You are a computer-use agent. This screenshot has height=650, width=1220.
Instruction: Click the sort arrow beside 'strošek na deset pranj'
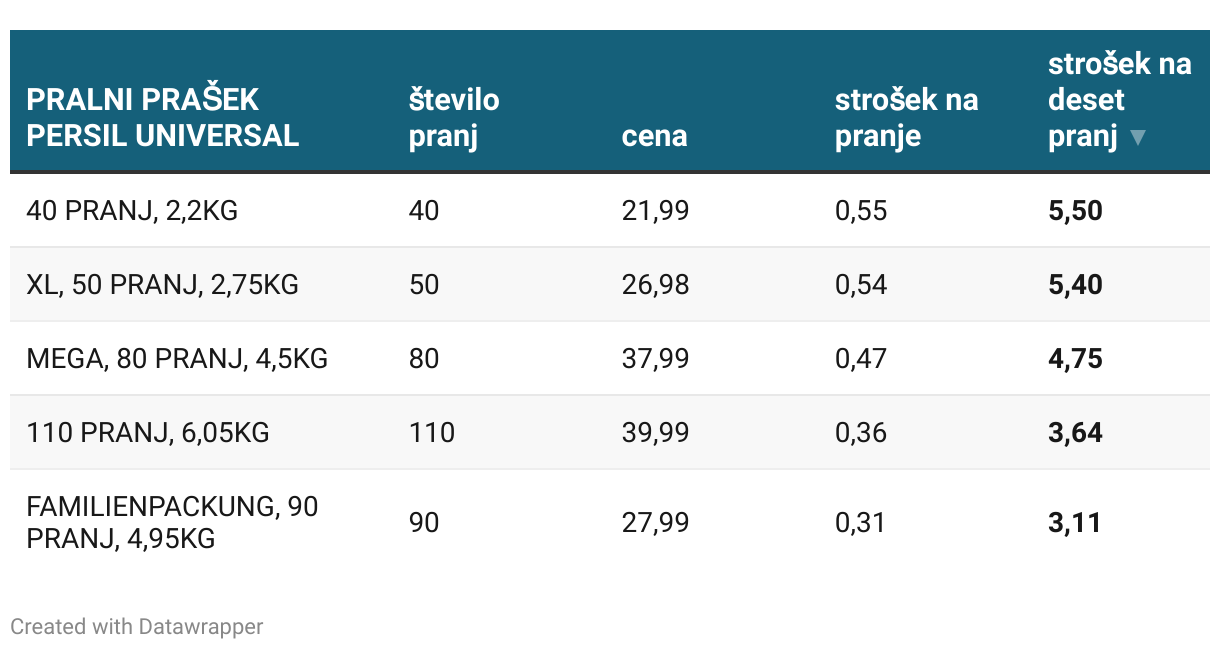(1137, 138)
